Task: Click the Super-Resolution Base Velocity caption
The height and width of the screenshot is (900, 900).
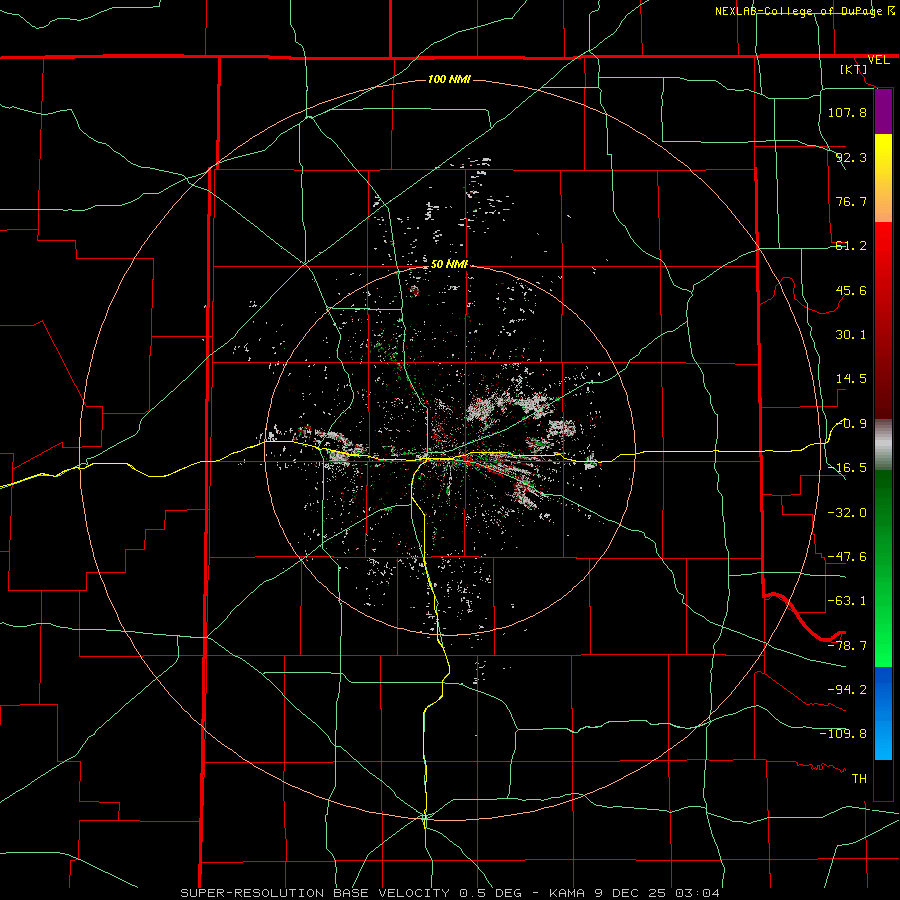Action: pos(449,893)
